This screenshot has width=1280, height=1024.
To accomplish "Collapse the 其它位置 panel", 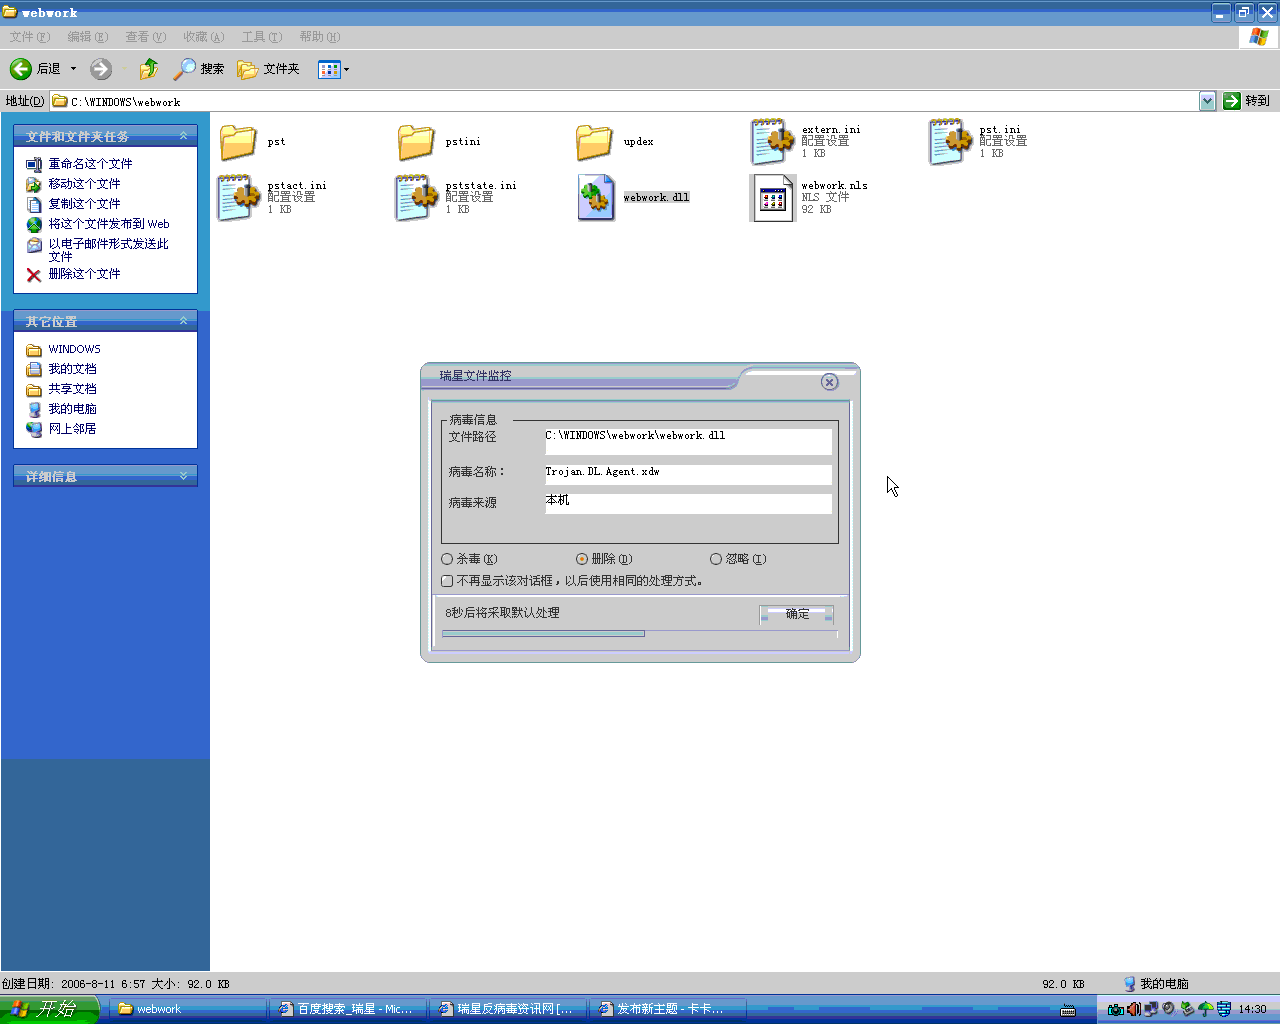I will (183, 321).
